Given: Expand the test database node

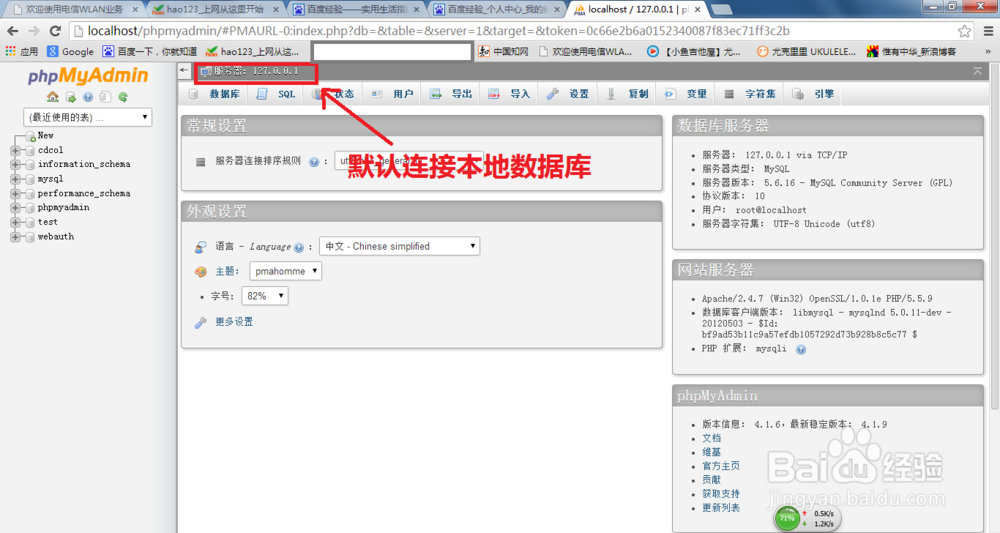Looking at the screenshot, I should (15, 223).
